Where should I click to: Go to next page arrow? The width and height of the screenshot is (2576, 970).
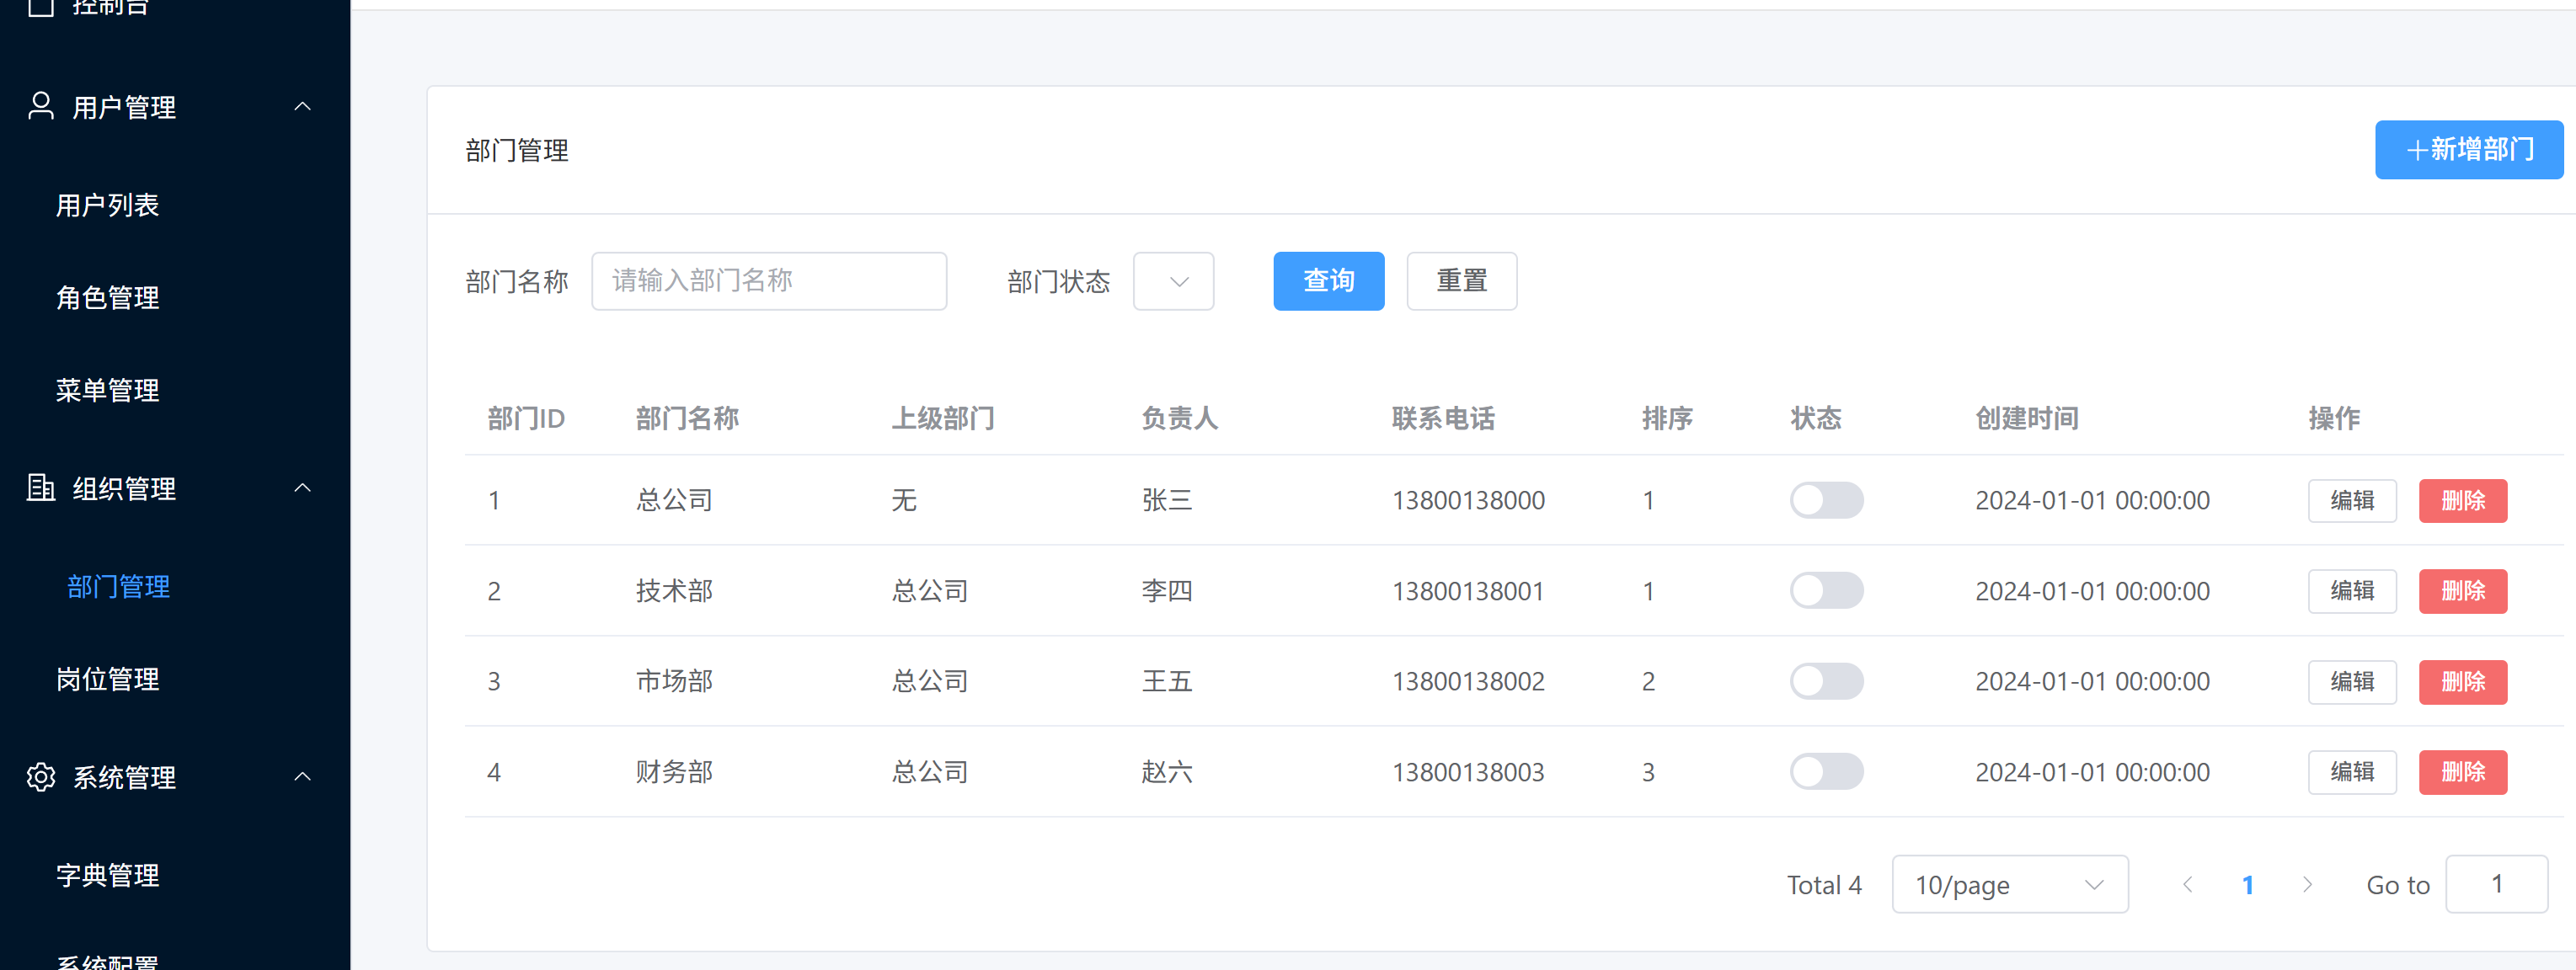(x=2307, y=884)
